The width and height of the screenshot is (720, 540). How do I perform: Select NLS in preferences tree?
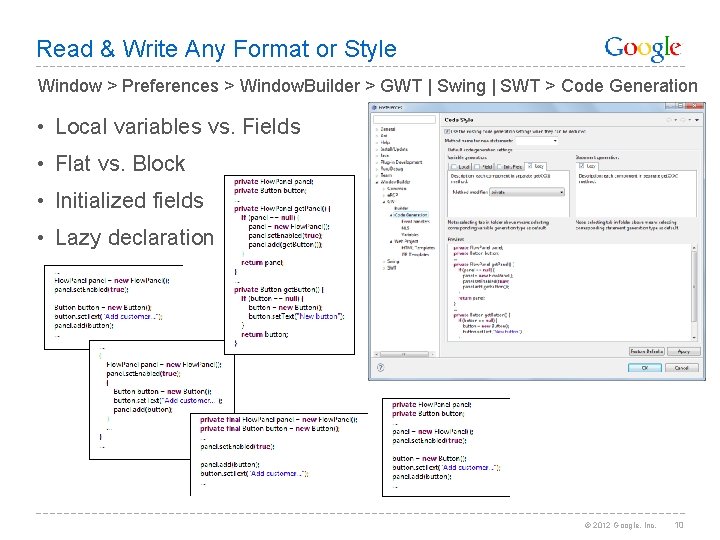(405, 228)
